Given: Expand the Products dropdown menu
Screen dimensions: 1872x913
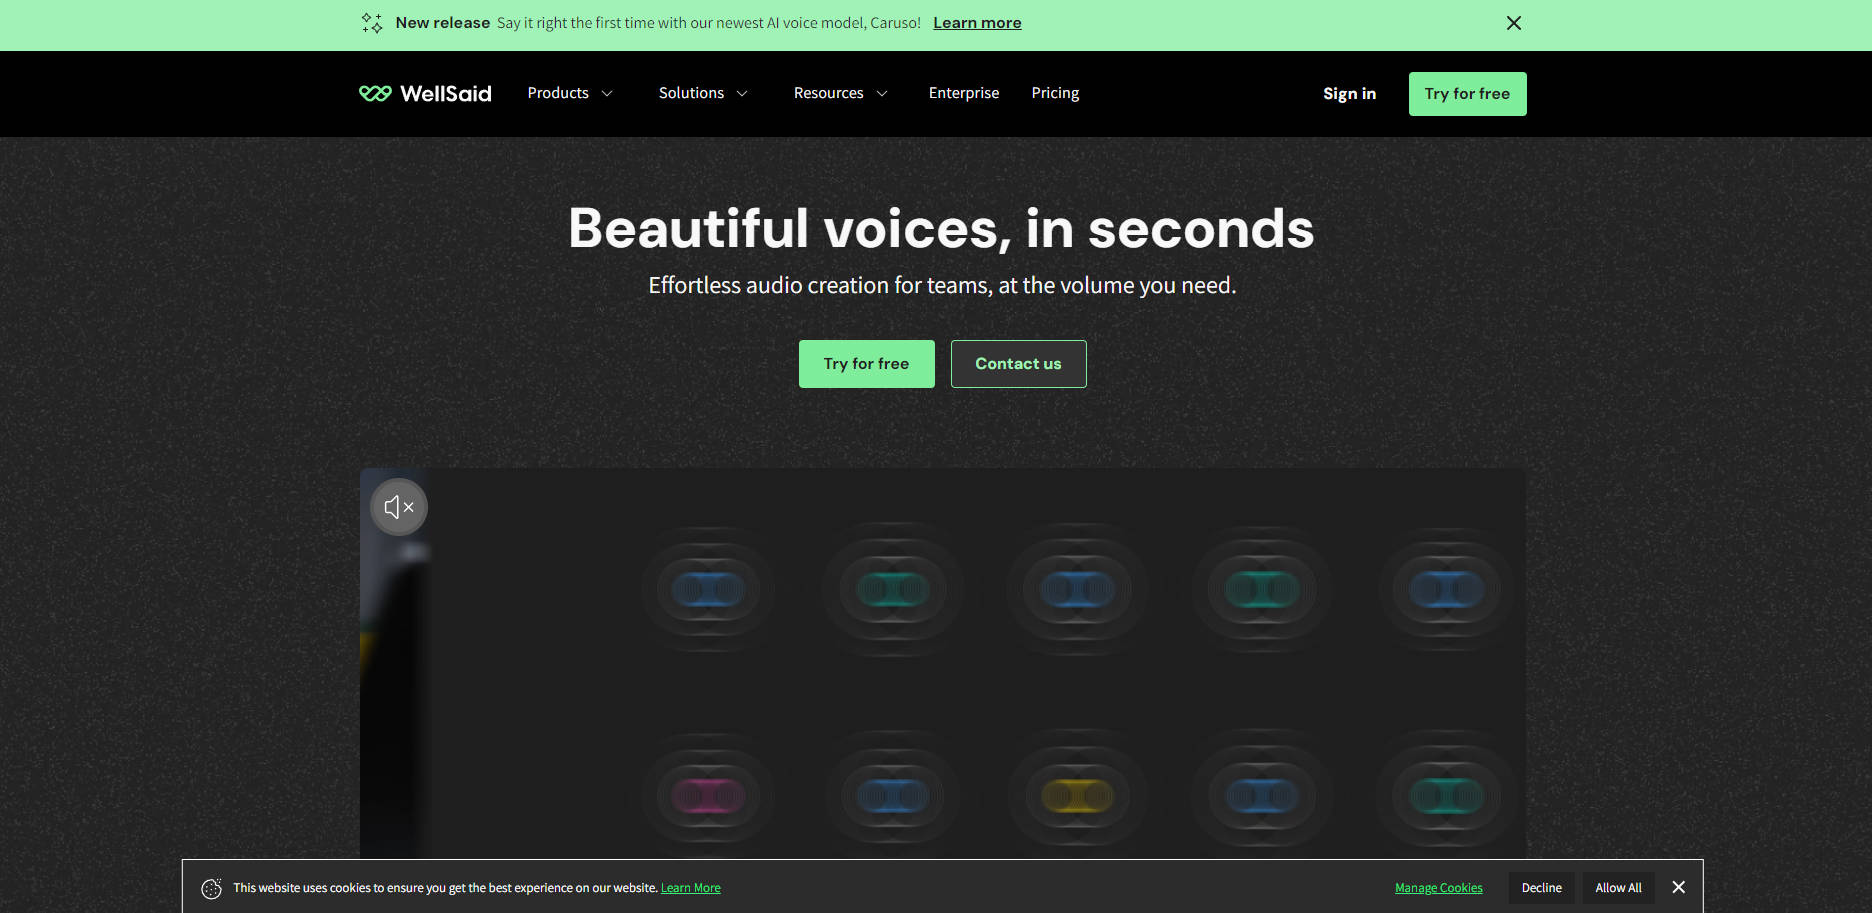Looking at the screenshot, I should (570, 93).
